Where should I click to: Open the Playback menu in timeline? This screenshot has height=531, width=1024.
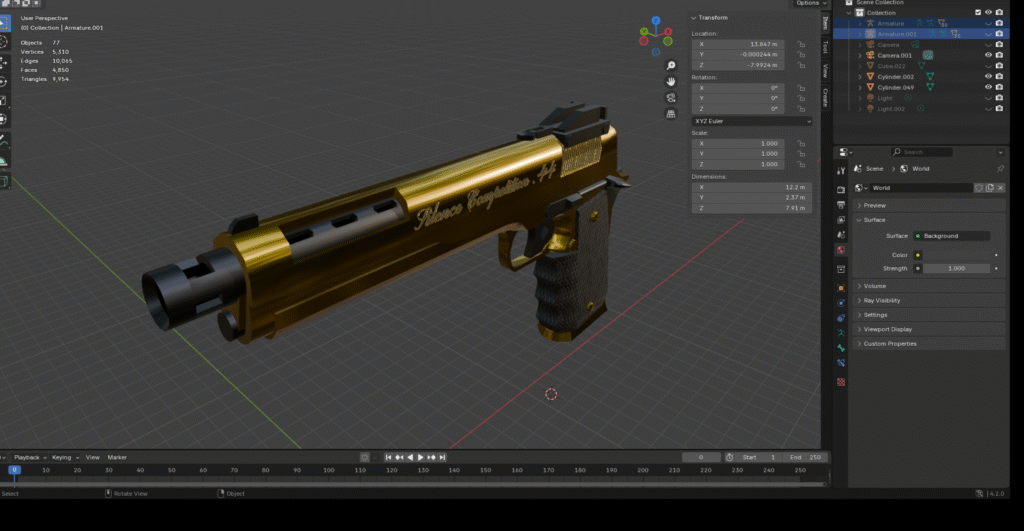[x=28, y=457]
